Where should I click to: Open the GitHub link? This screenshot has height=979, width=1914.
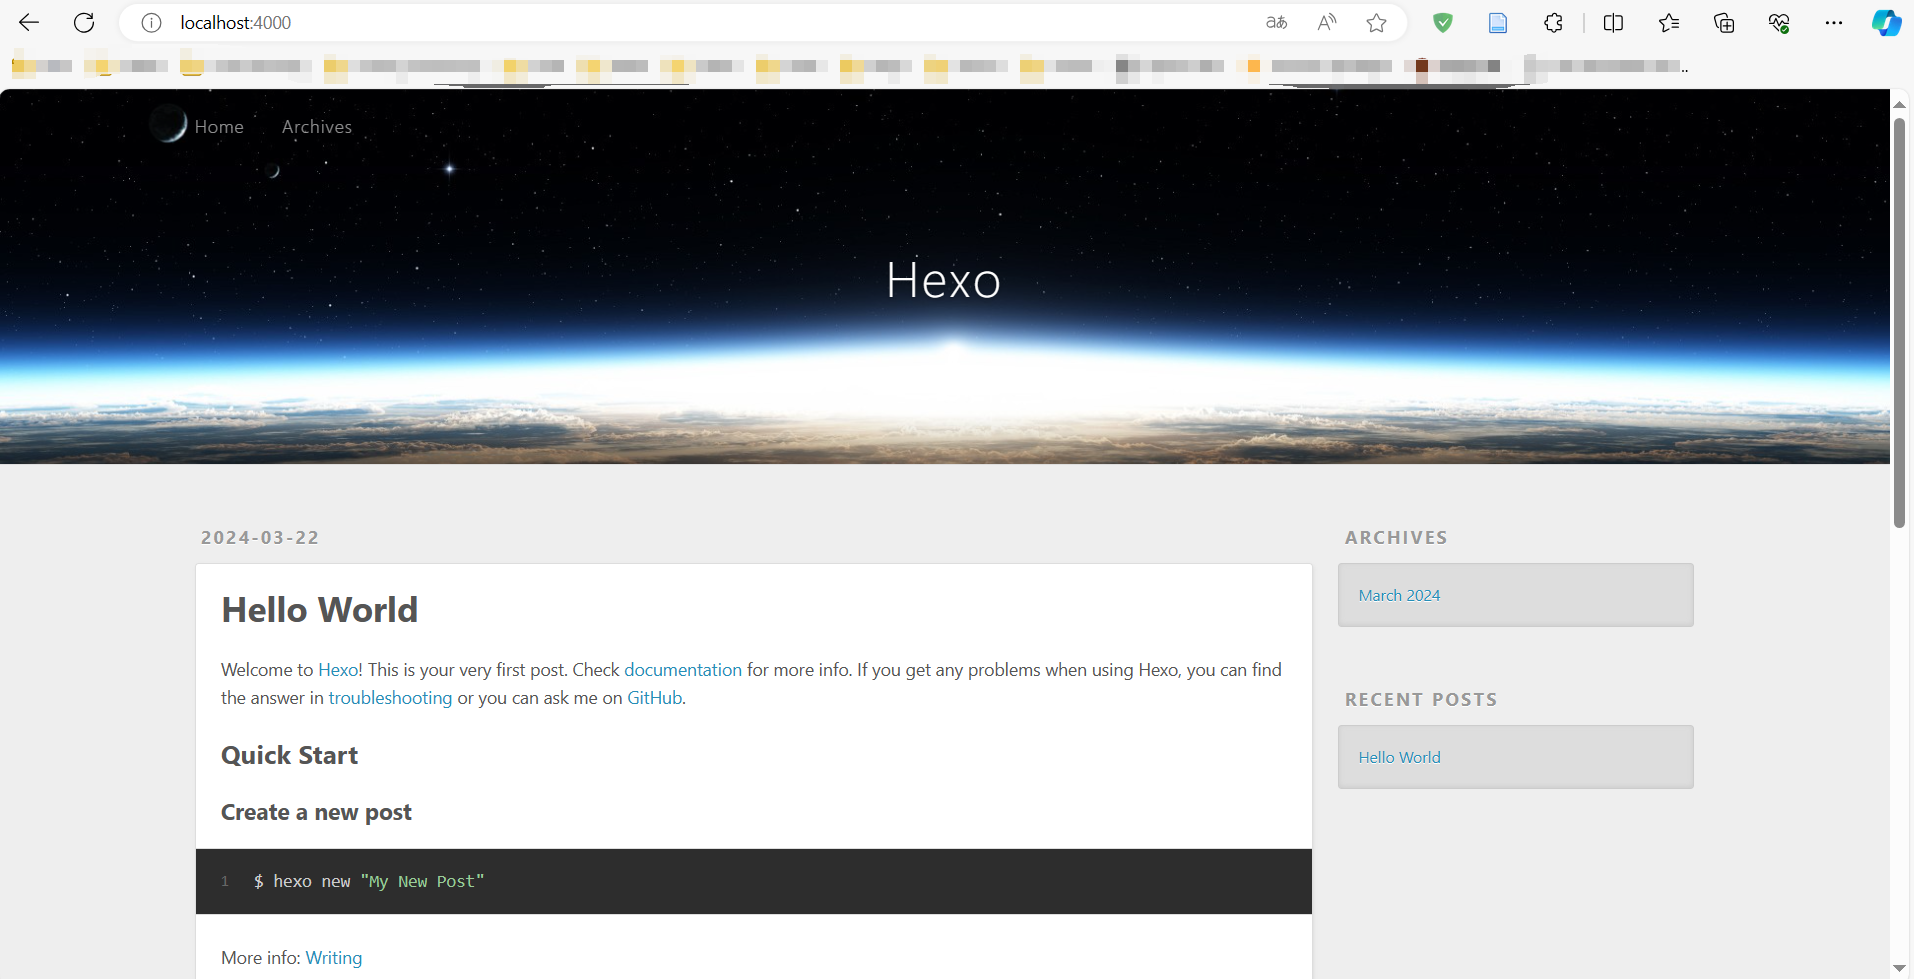point(654,698)
